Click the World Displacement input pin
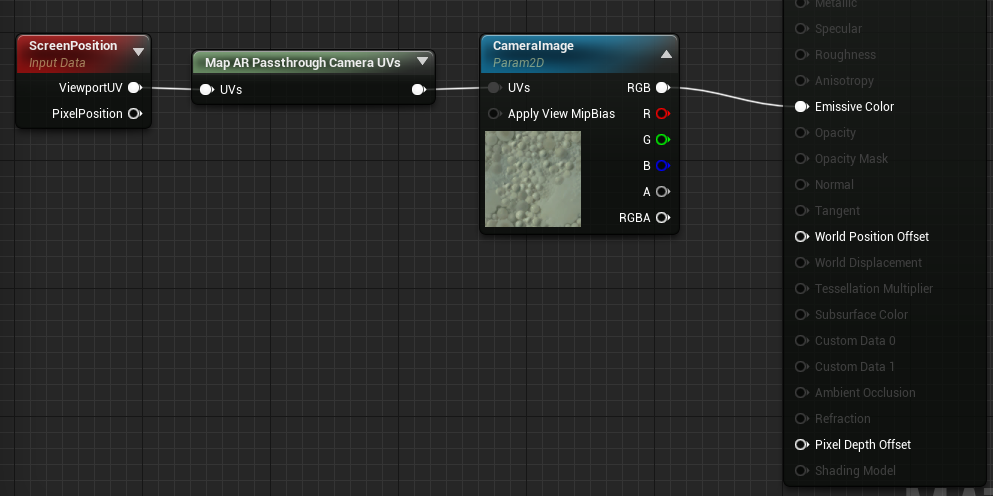The width and height of the screenshot is (993, 496). click(801, 262)
